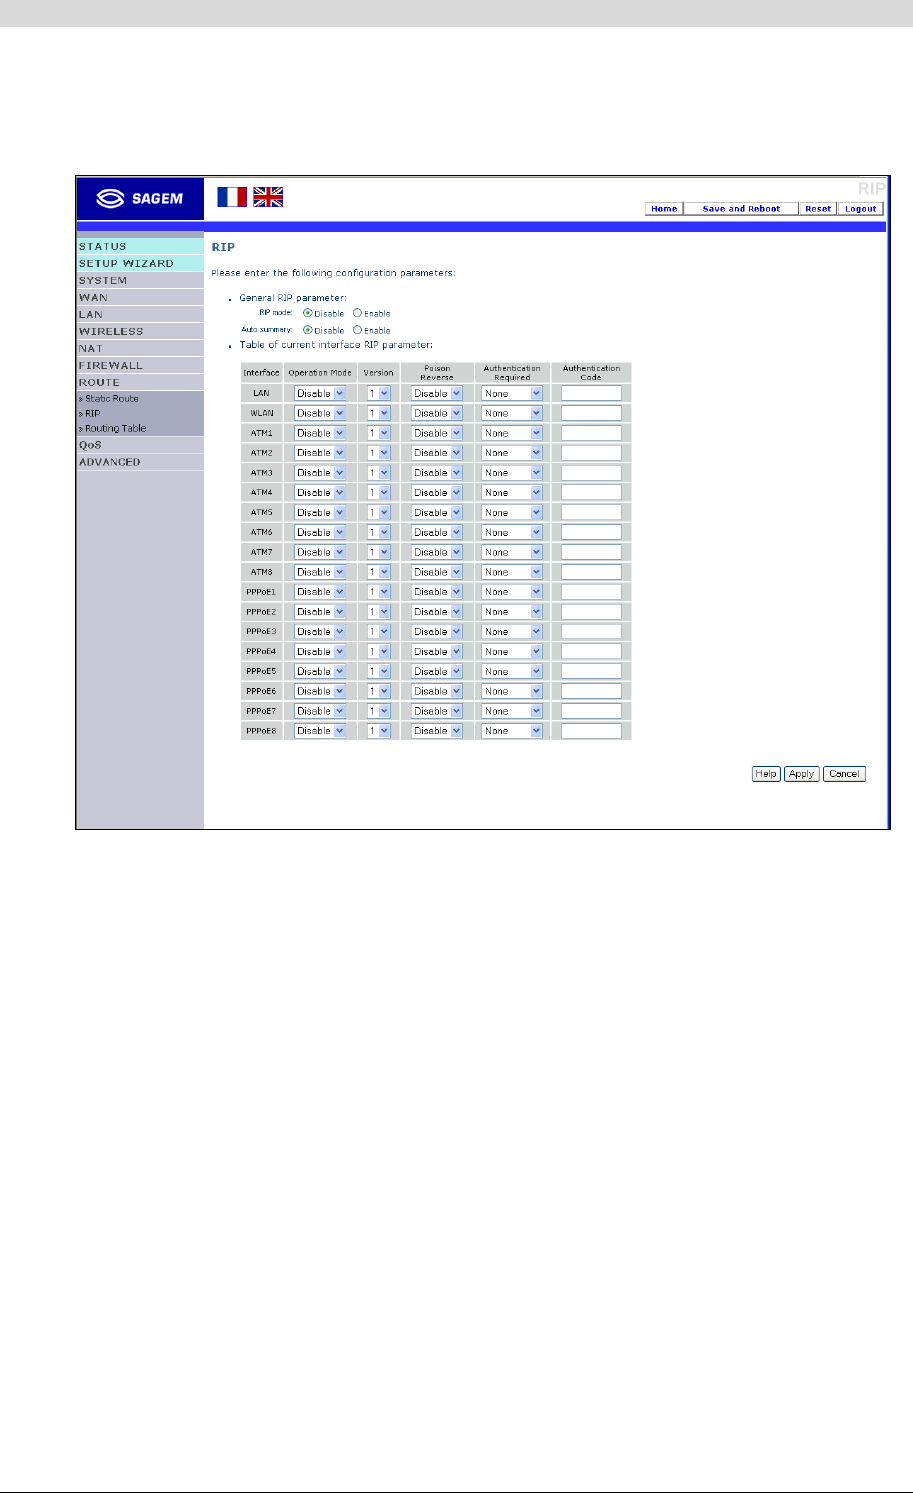The width and height of the screenshot is (913, 1493).
Task: Click the Cancel button
Action: pos(844,774)
